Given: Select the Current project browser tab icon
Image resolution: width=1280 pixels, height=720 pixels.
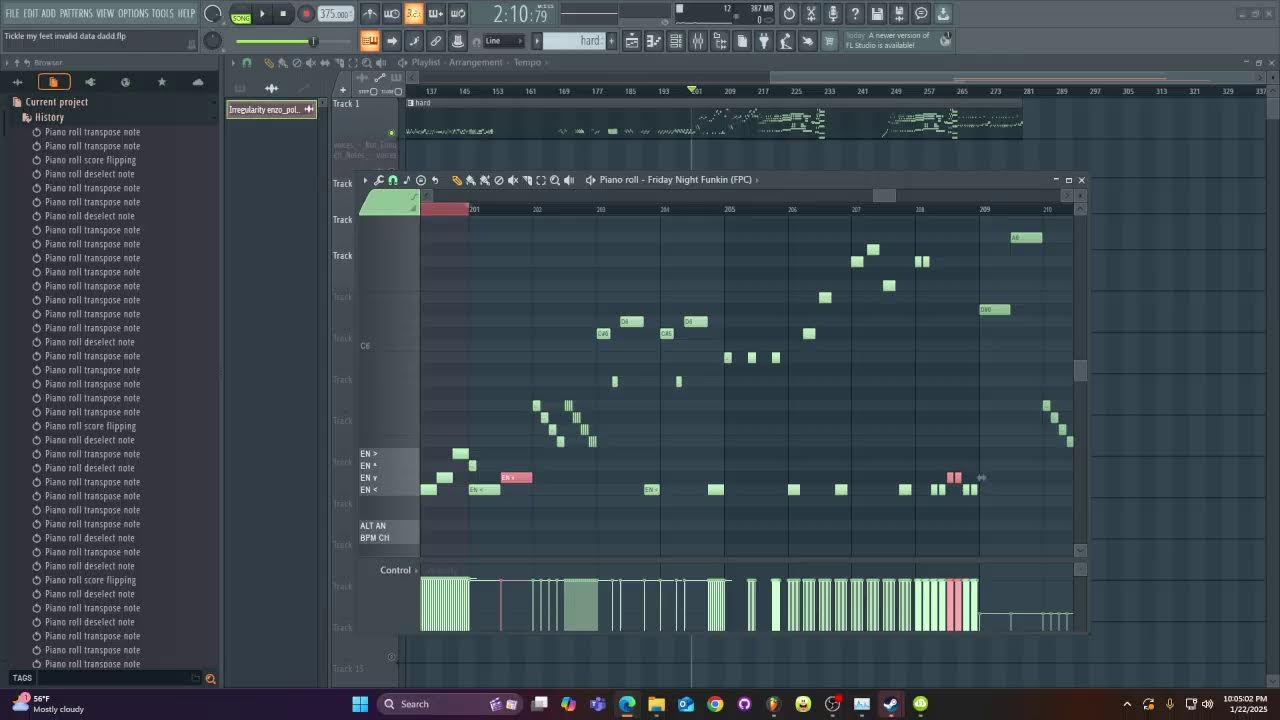Looking at the screenshot, I should point(54,82).
